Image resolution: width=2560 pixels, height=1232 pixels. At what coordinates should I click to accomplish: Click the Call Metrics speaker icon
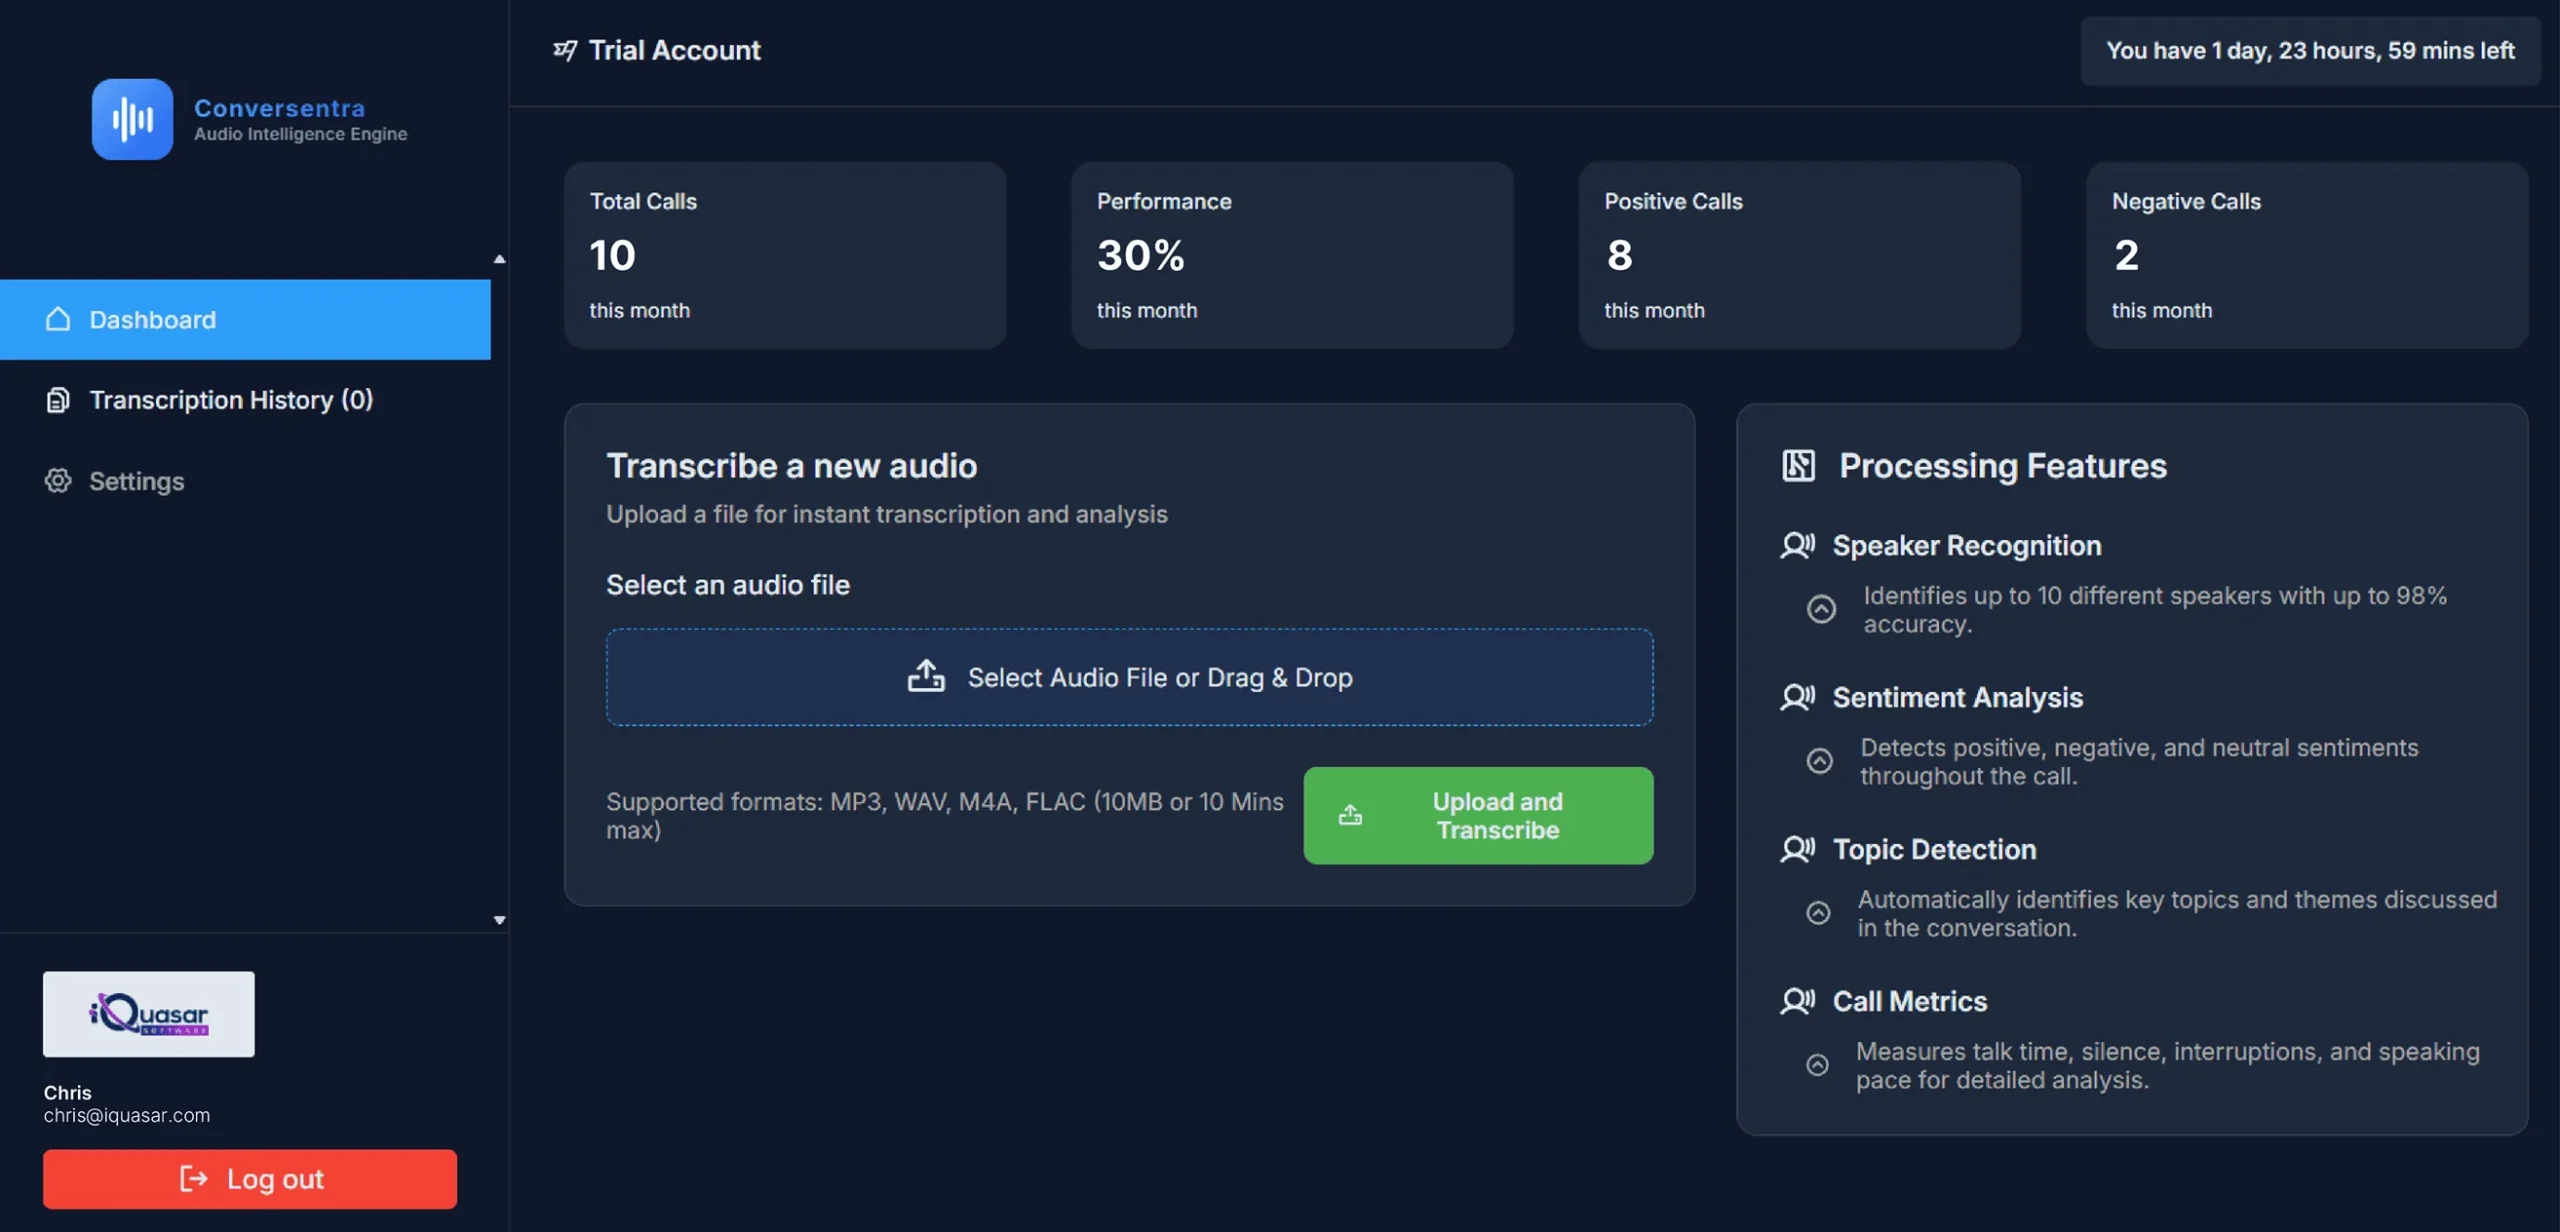pos(1797,1001)
